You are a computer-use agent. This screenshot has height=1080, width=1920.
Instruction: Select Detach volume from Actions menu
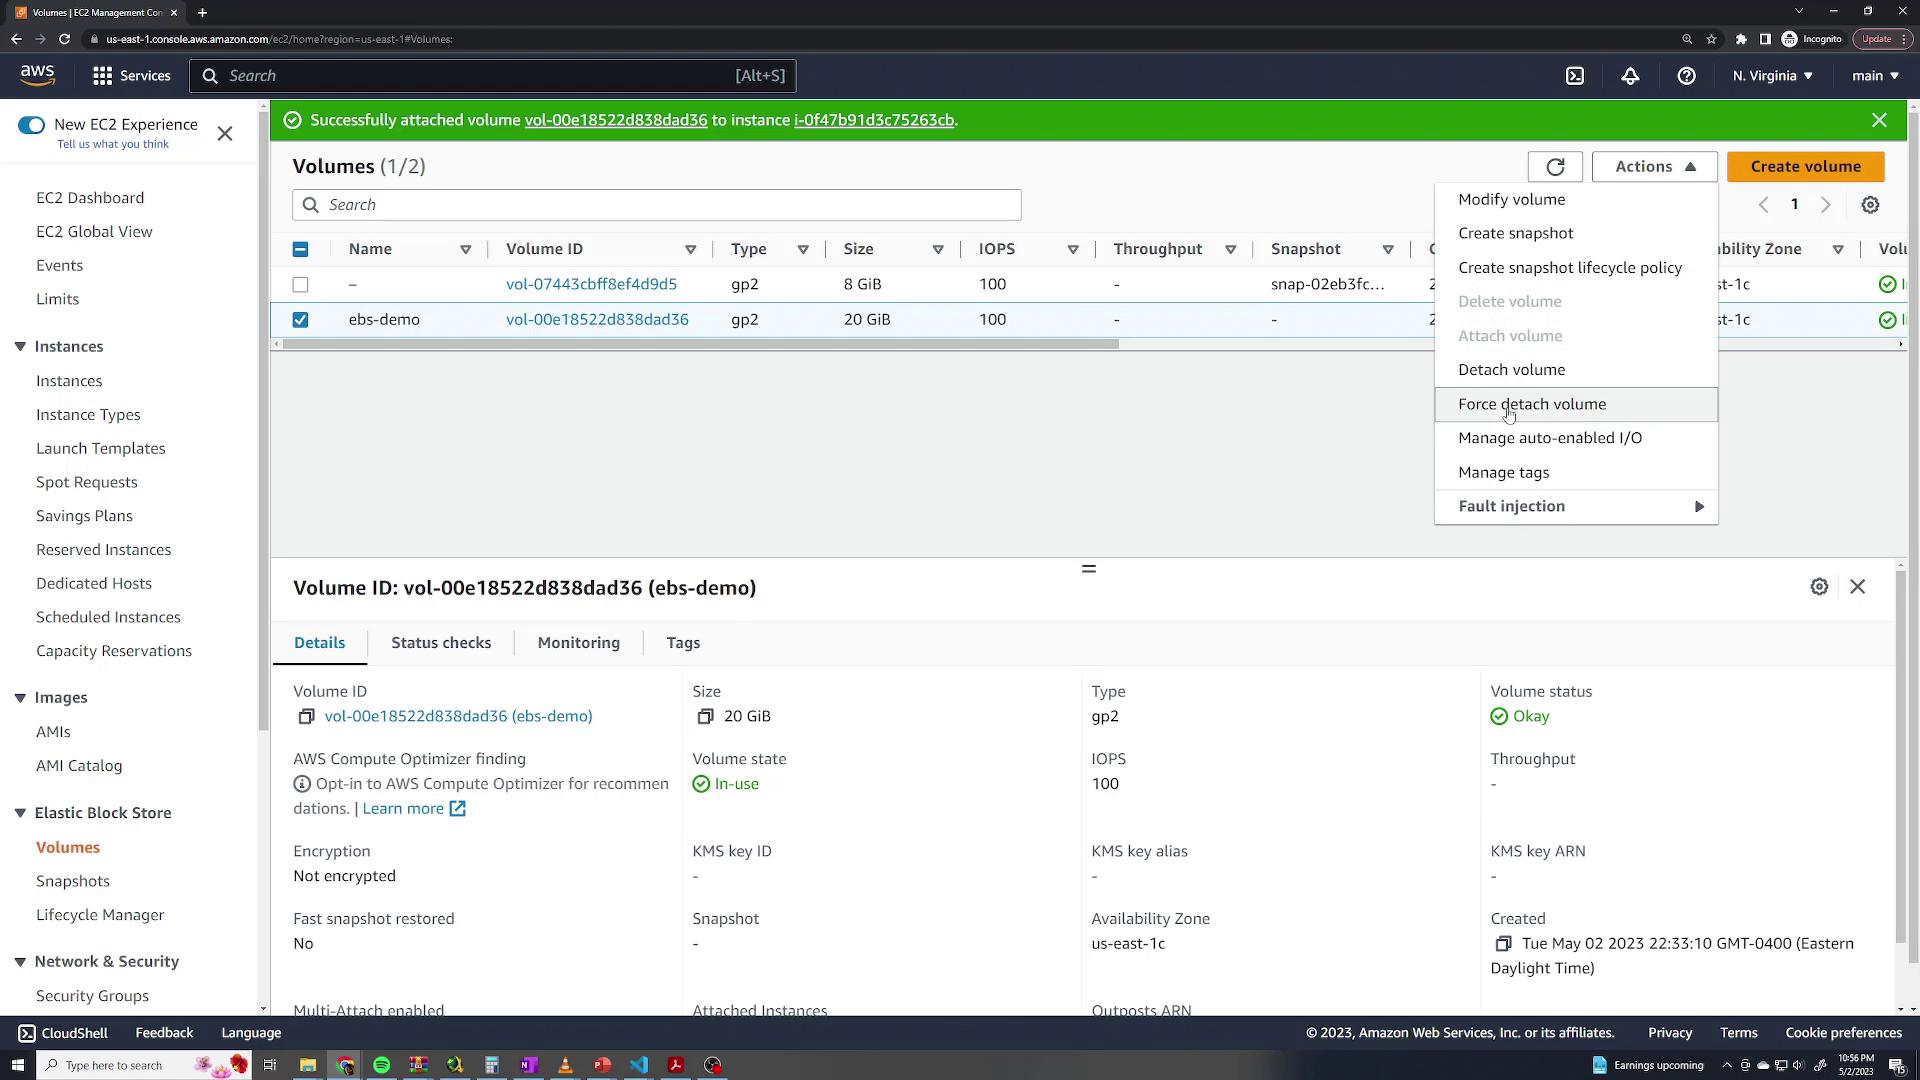(1511, 370)
